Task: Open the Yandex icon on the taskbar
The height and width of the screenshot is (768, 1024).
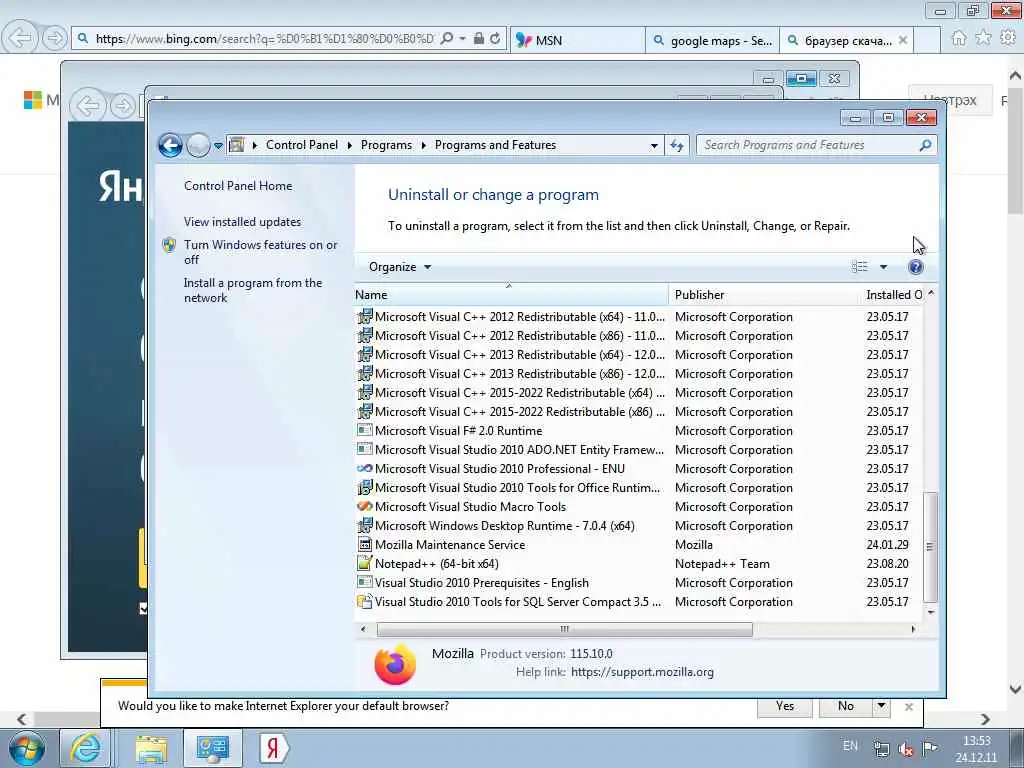Action: (x=274, y=748)
